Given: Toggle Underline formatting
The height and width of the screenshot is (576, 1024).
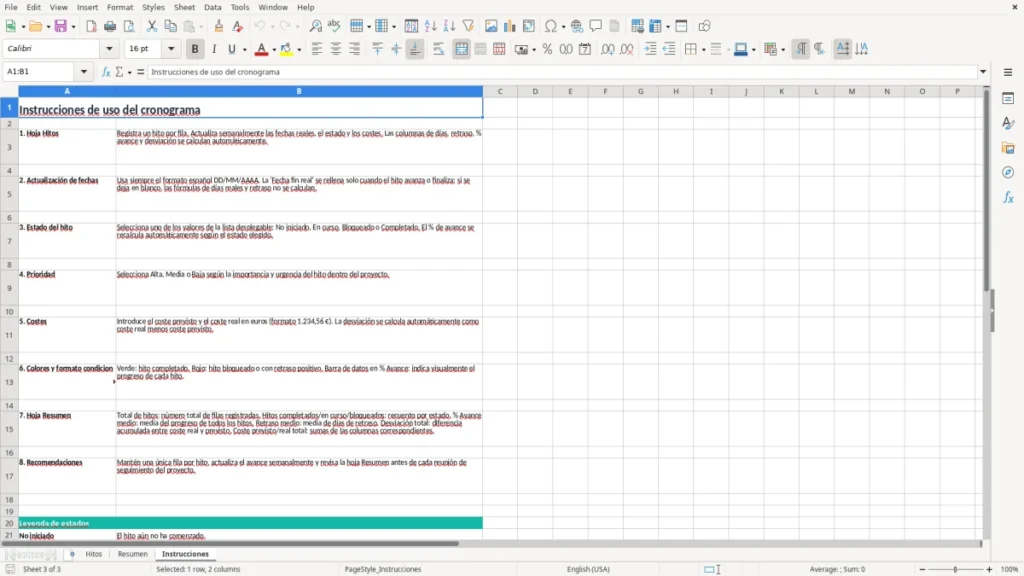Looking at the screenshot, I should coord(231,49).
